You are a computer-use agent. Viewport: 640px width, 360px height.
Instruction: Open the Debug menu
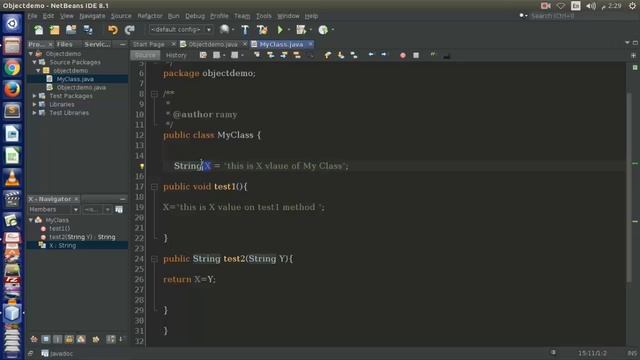pos(195,16)
